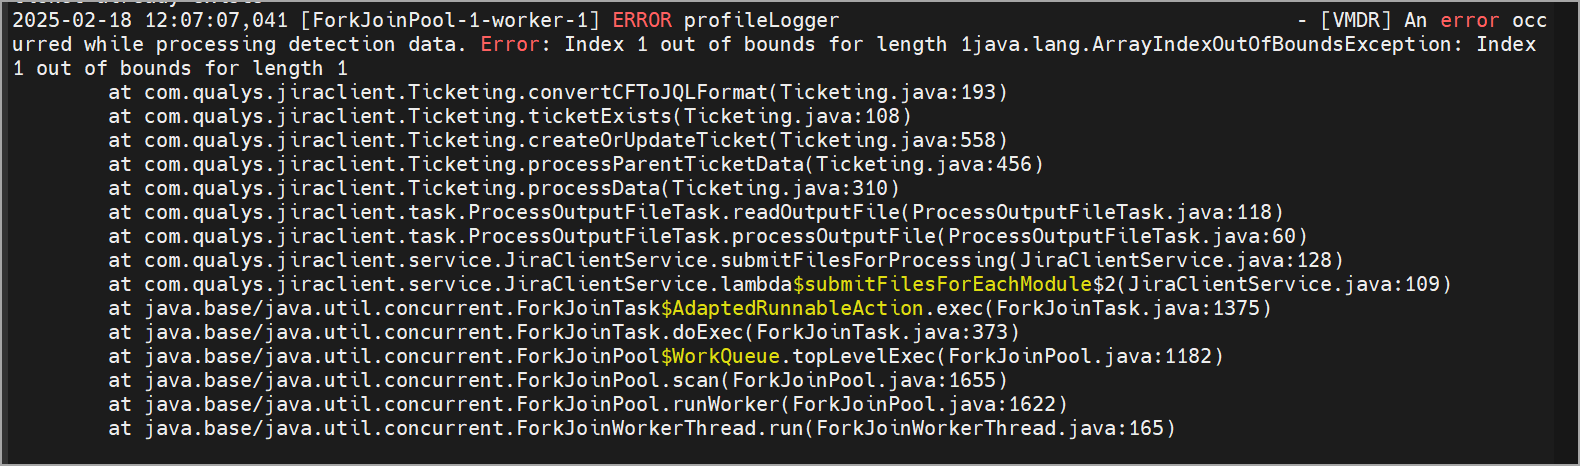
Task: Click the timestamp 2025-02-18 12:07:07,041
Action: point(150,20)
